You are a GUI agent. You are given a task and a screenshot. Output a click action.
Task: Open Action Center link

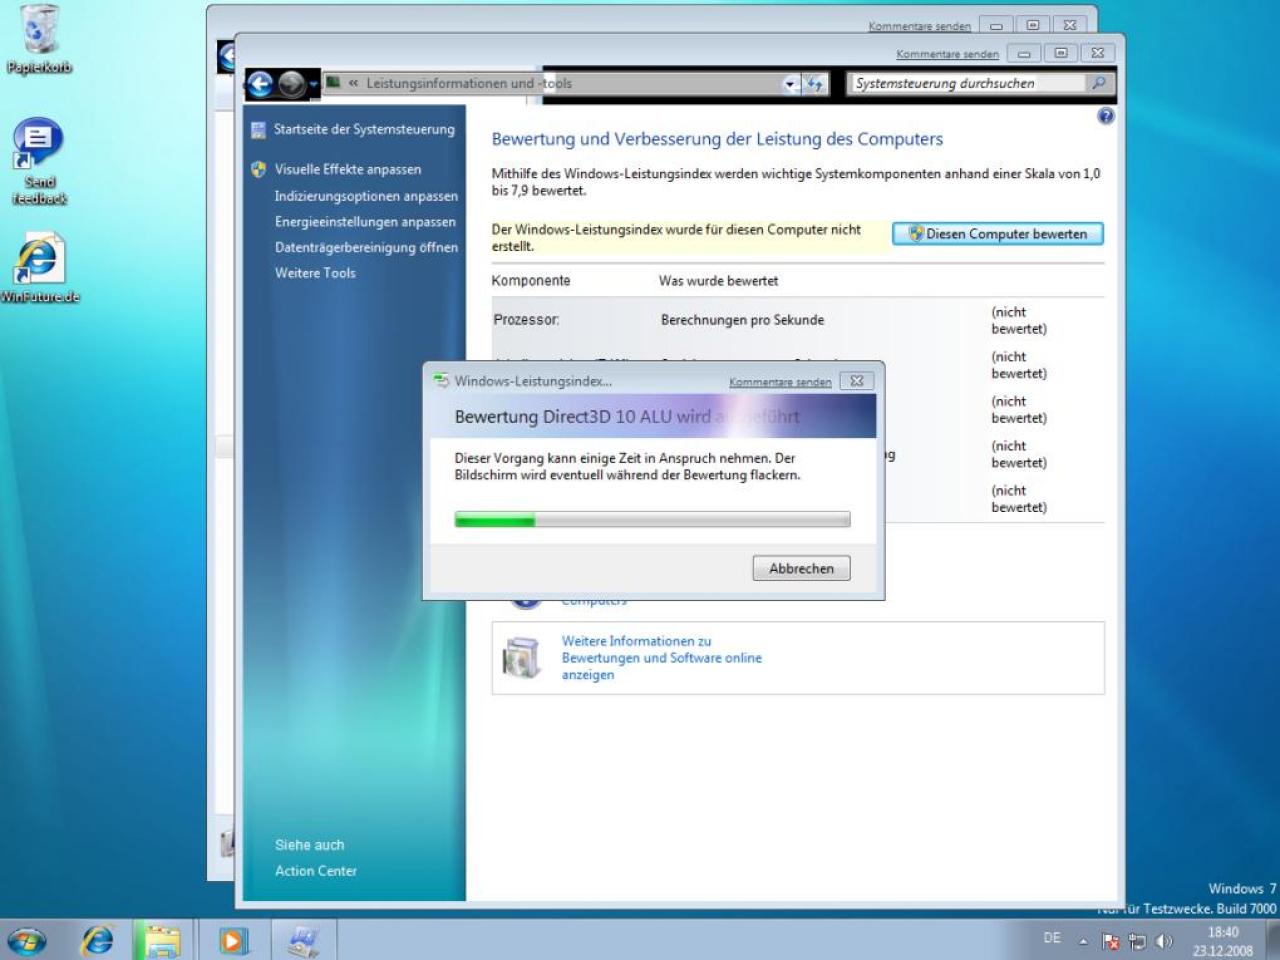(x=316, y=871)
